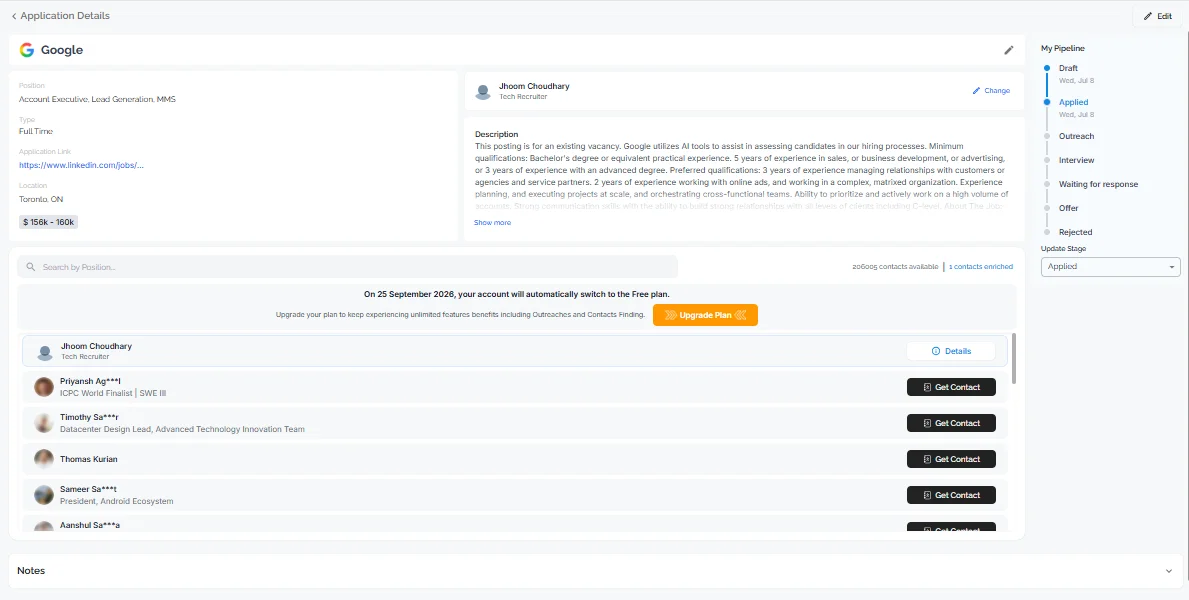Click the 206005 contacts available text
Screen dimensions: 1189x600
click(895, 267)
